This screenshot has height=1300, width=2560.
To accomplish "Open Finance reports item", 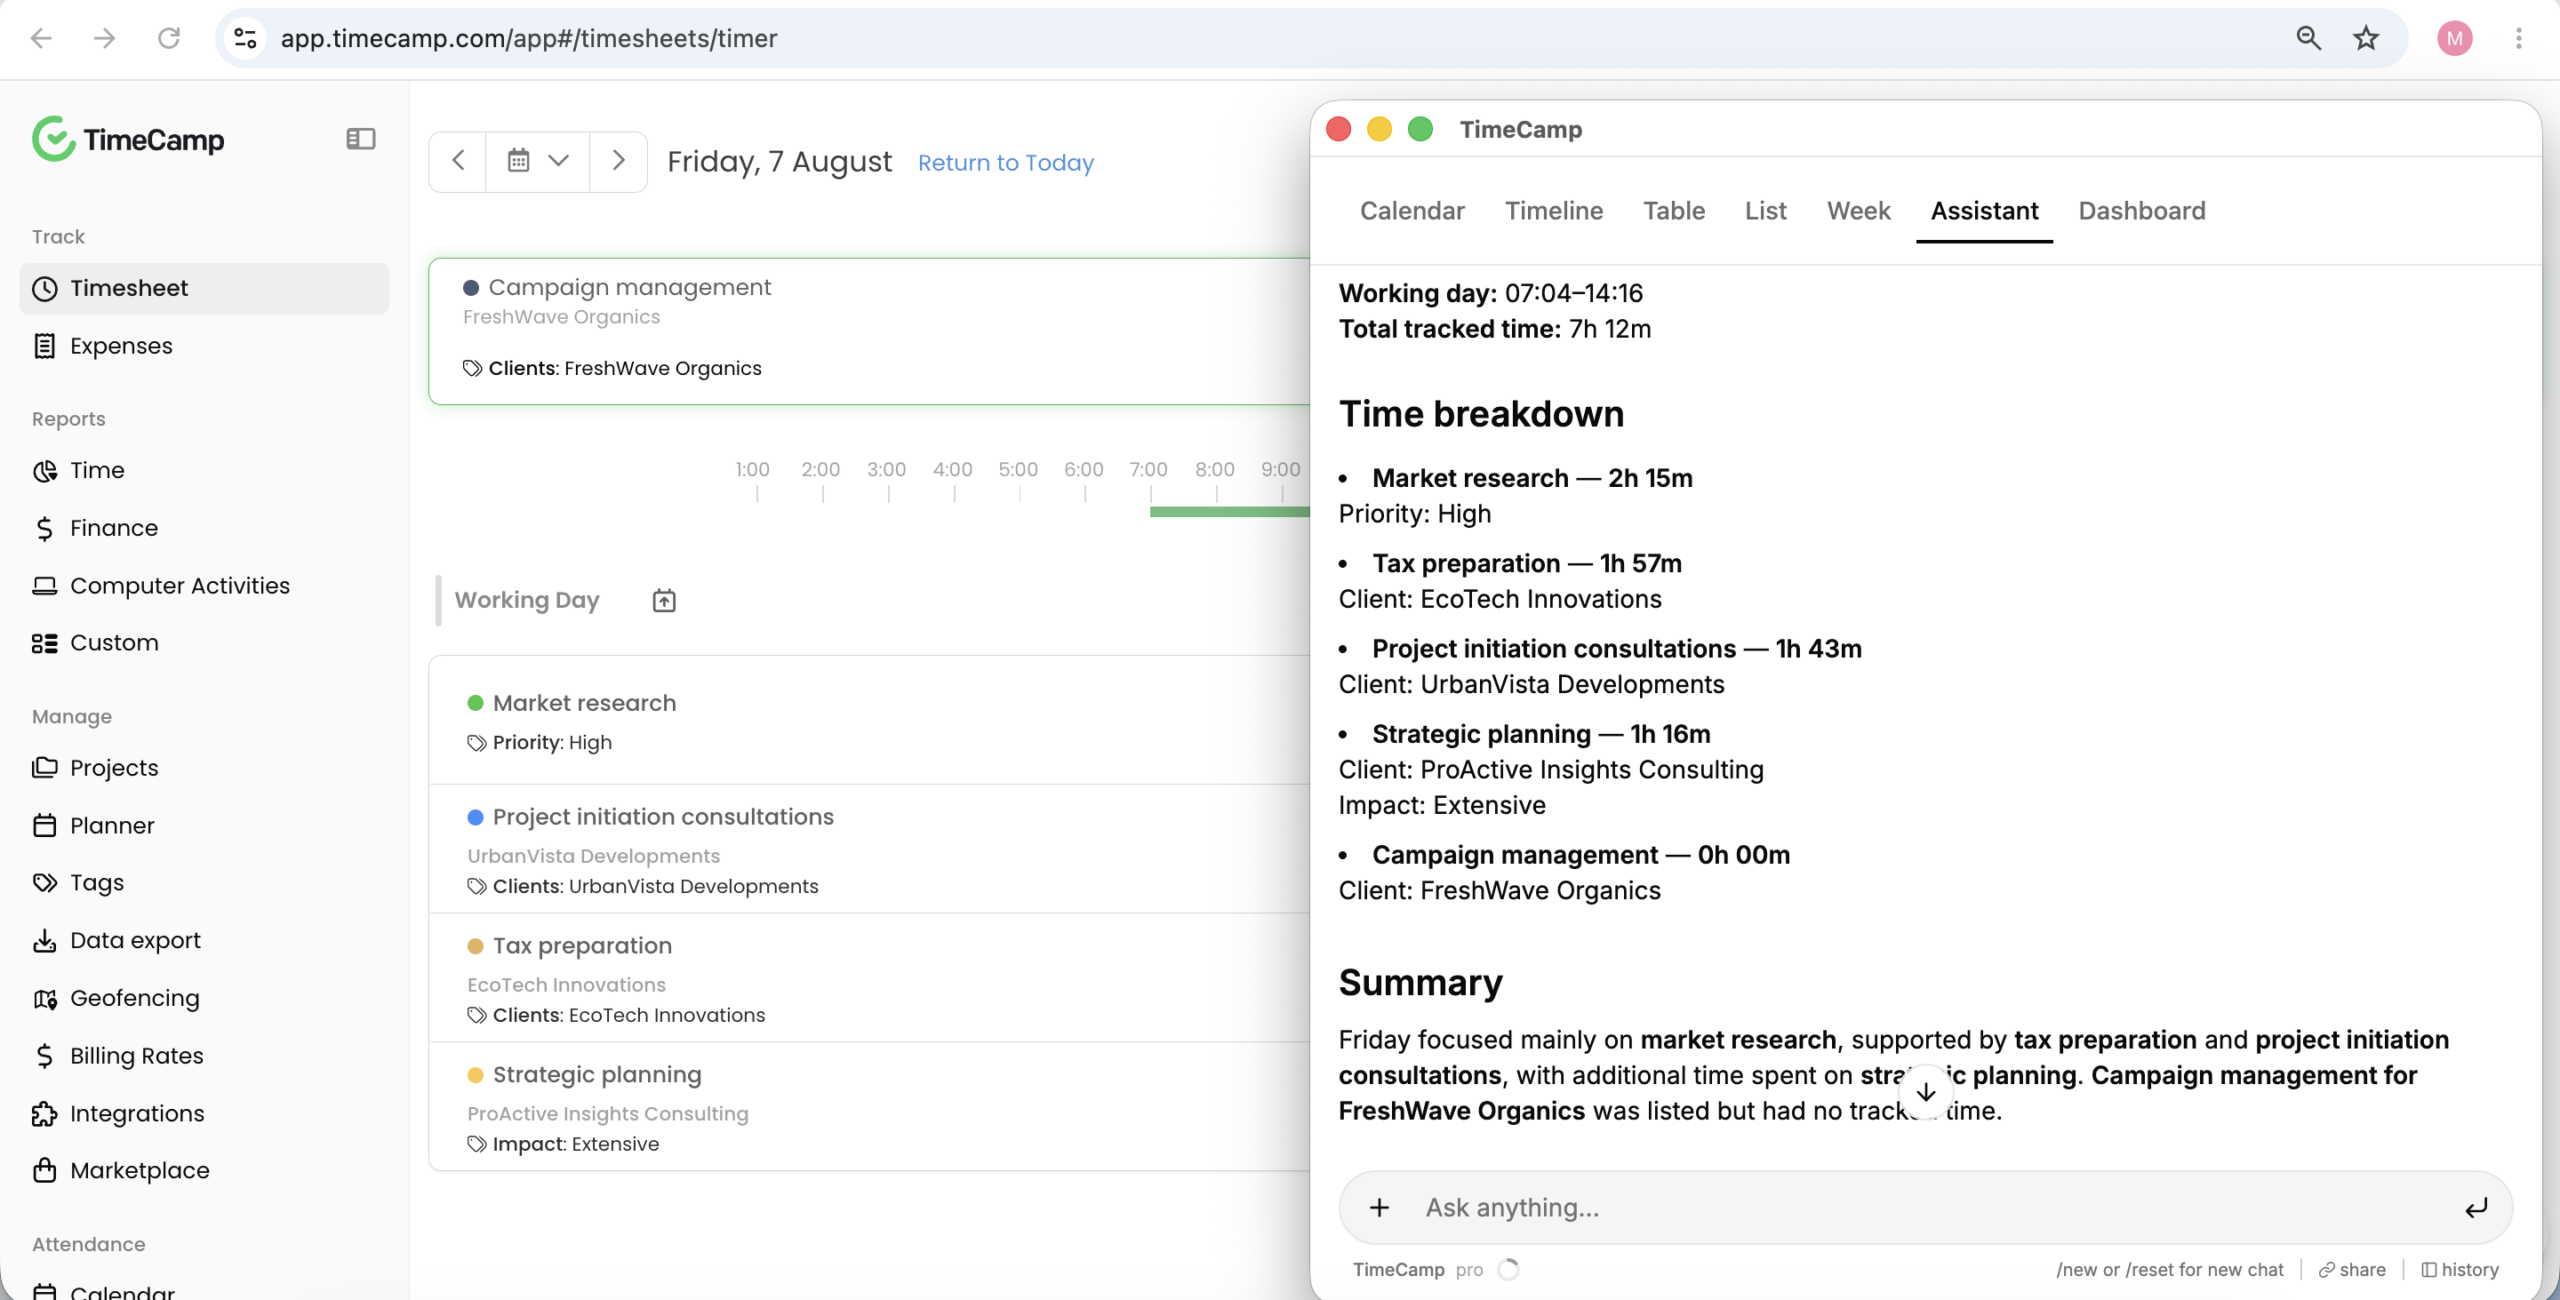I will point(204,528).
